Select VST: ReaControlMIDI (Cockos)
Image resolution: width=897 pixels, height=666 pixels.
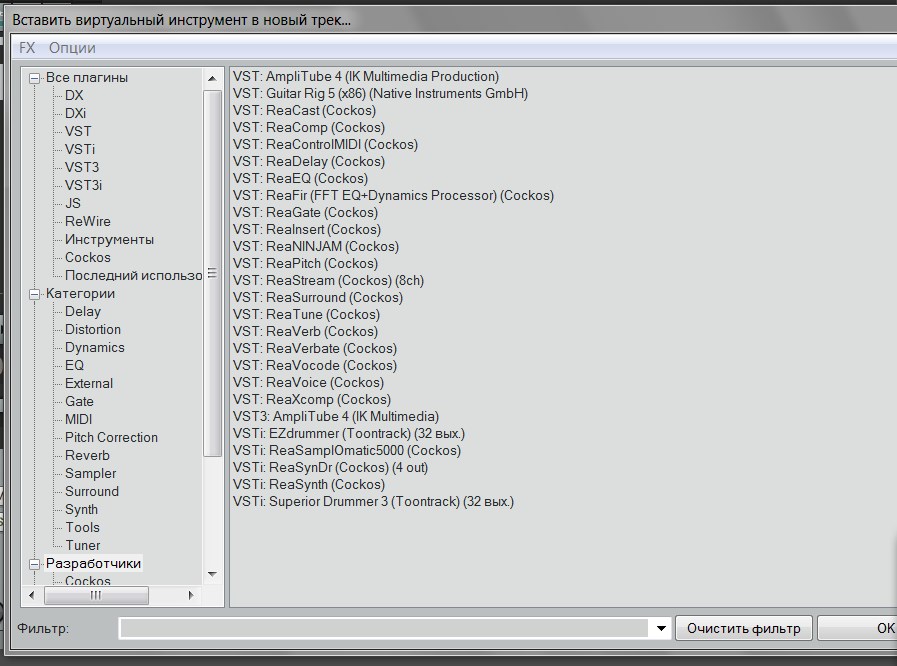tap(325, 145)
